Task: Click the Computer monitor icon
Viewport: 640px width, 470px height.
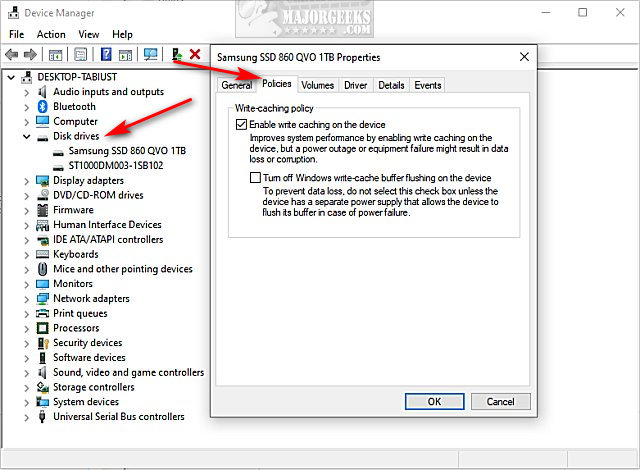Action: coord(42,121)
